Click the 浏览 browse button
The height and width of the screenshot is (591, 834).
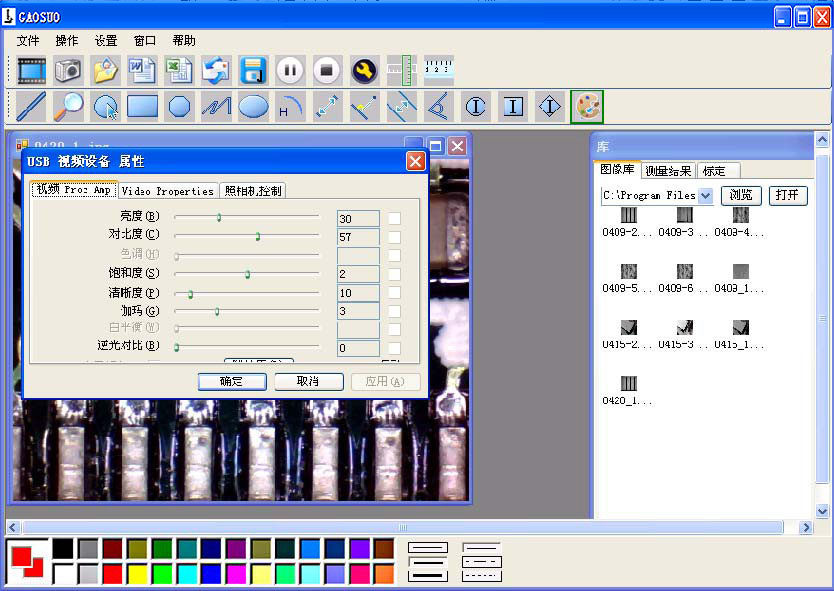(741, 195)
